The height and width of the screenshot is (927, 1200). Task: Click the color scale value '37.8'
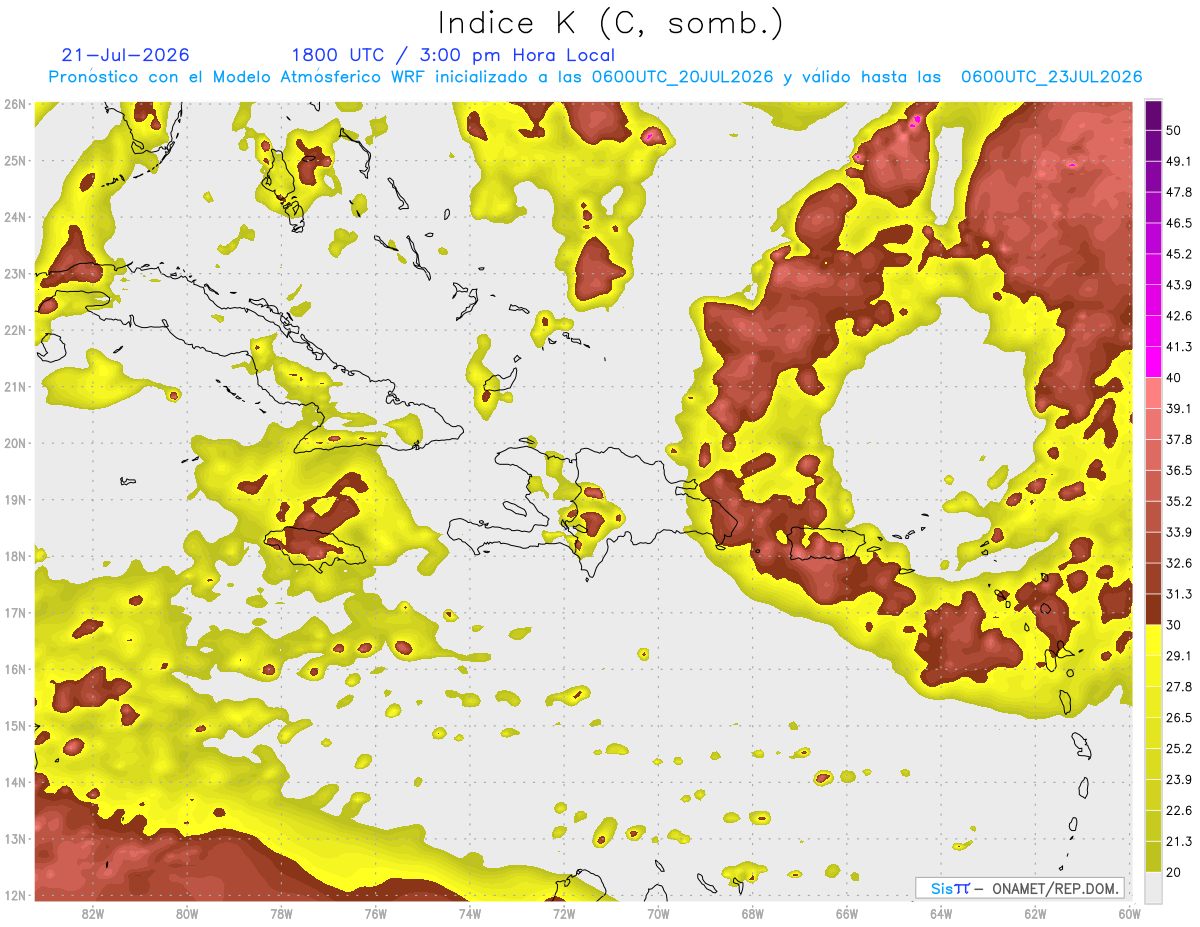point(1179,439)
